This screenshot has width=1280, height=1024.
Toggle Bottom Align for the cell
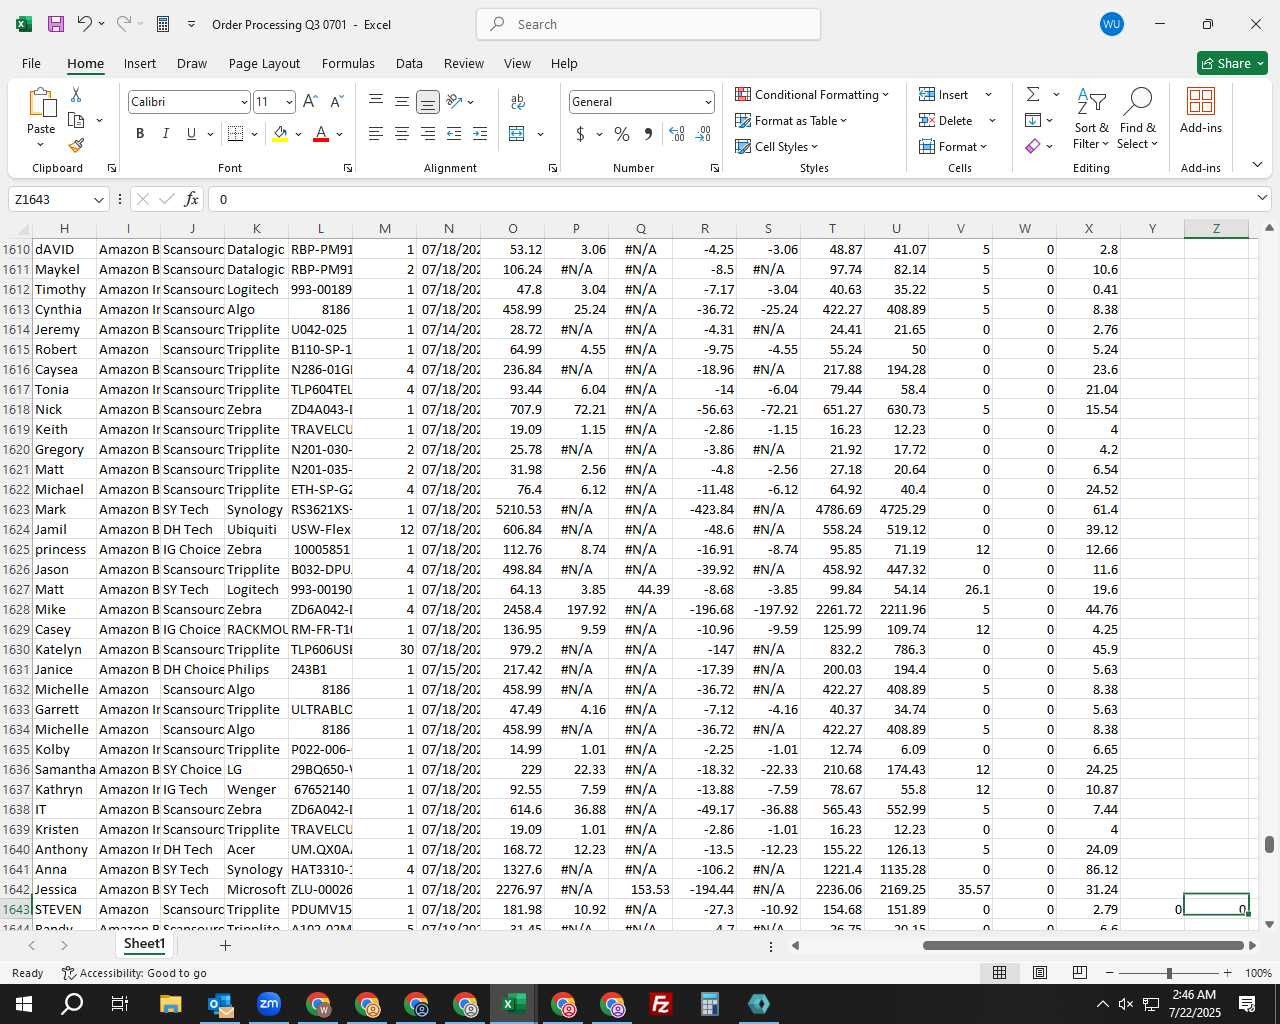[x=428, y=102]
